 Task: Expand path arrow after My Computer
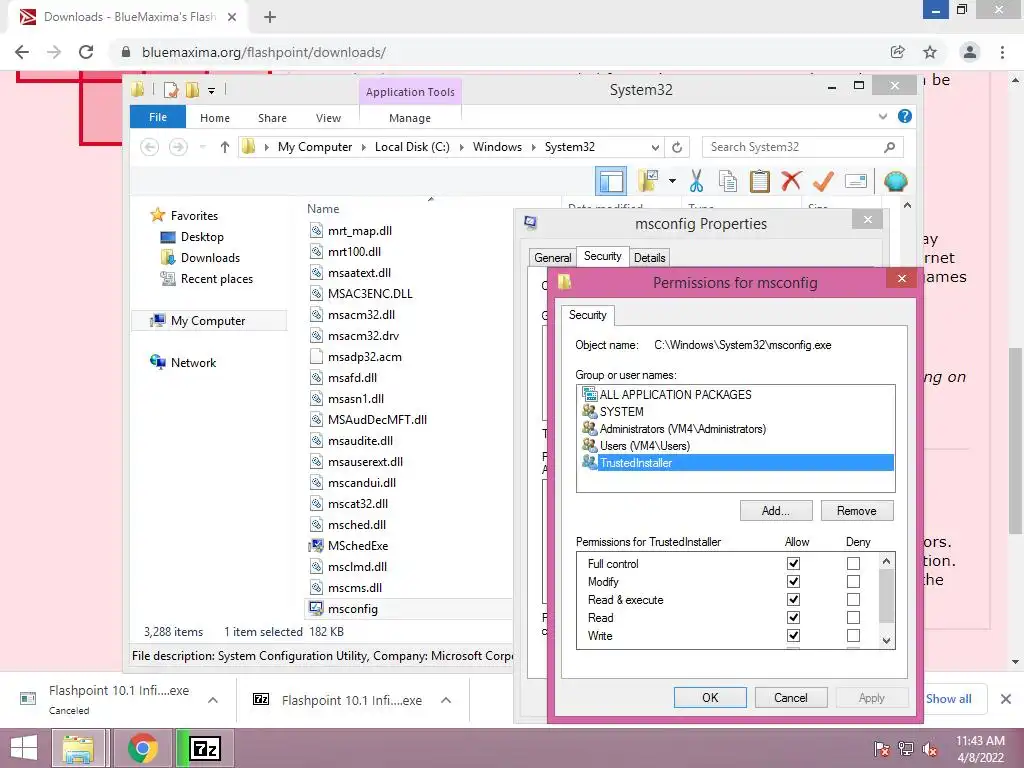pyautogui.click(x=364, y=147)
